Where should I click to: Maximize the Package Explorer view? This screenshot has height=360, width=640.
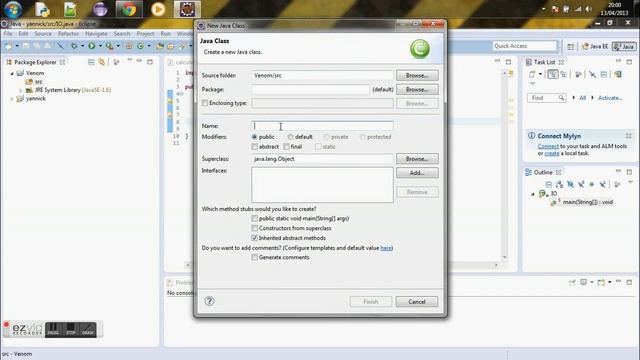tap(150, 62)
